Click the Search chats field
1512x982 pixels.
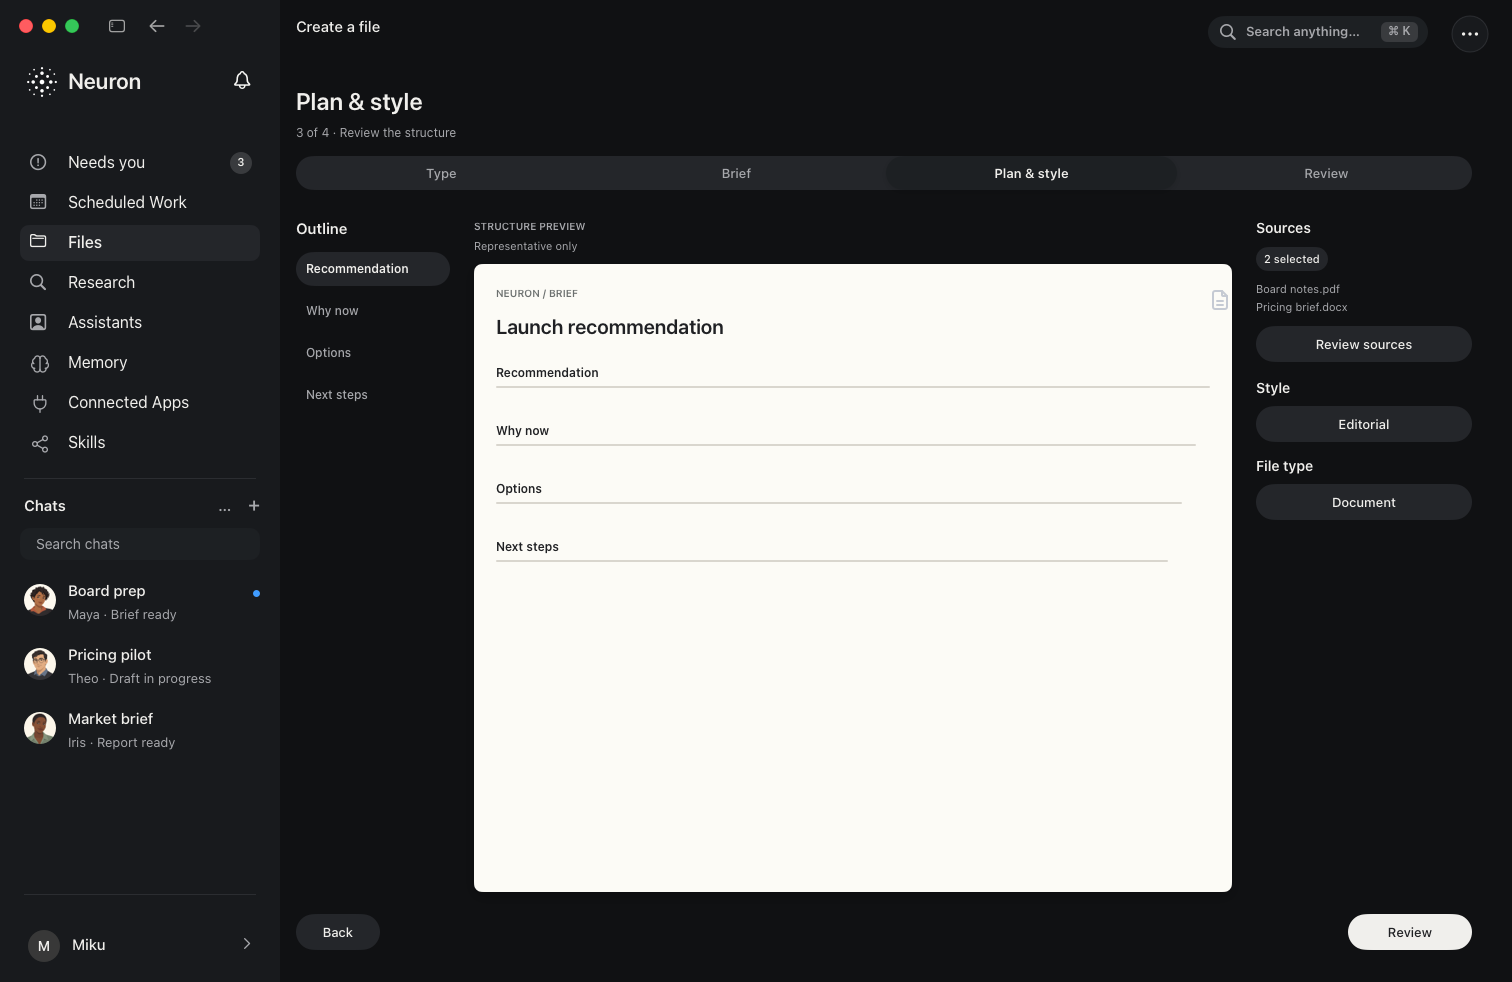(x=140, y=544)
